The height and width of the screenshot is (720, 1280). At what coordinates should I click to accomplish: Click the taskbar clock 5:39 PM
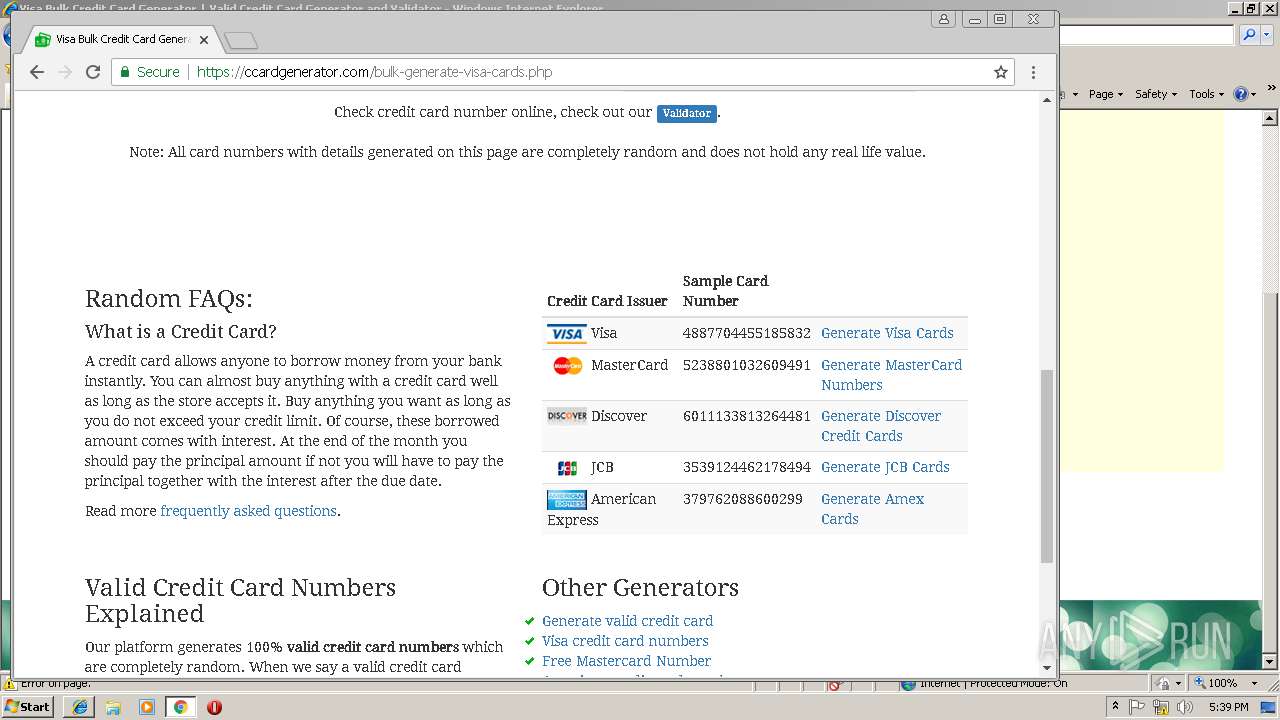tap(1228, 707)
